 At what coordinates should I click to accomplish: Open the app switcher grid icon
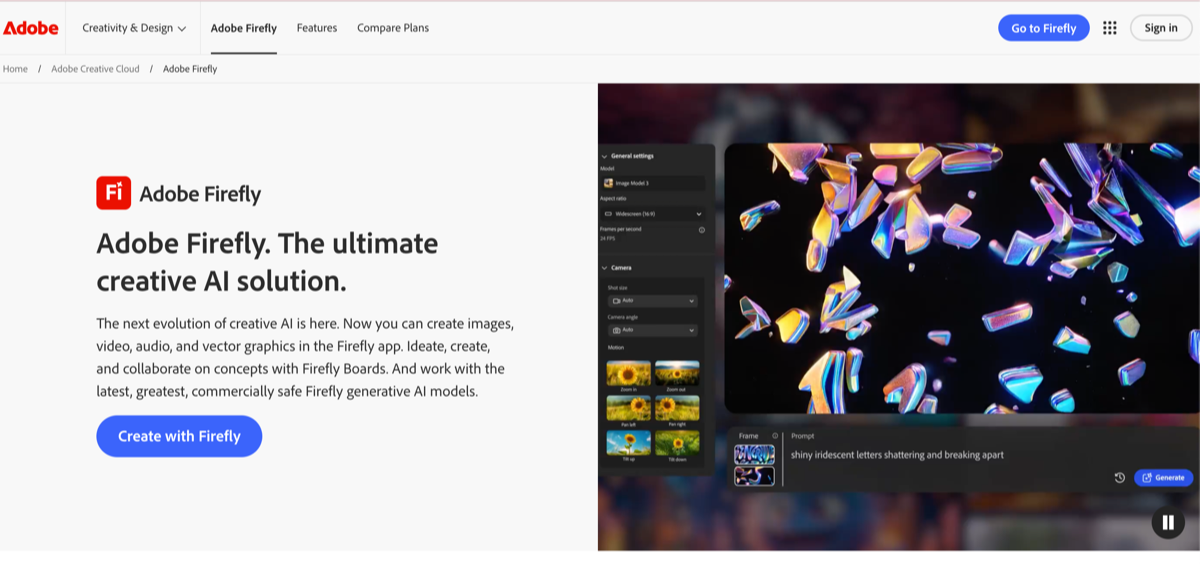pyautogui.click(x=1109, y=28)
